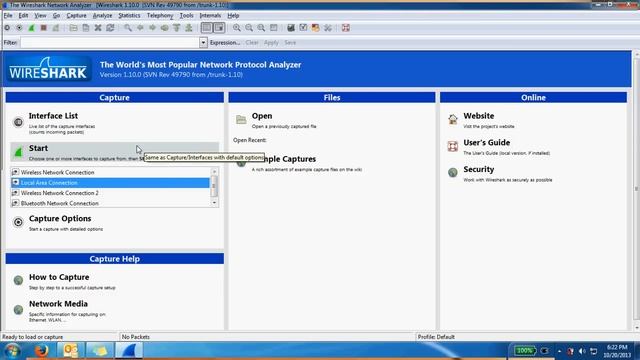The width and height of the screenshot is (640, 360).
Task: Click the restart capture toolbar icon
Action: pos(56,28)
